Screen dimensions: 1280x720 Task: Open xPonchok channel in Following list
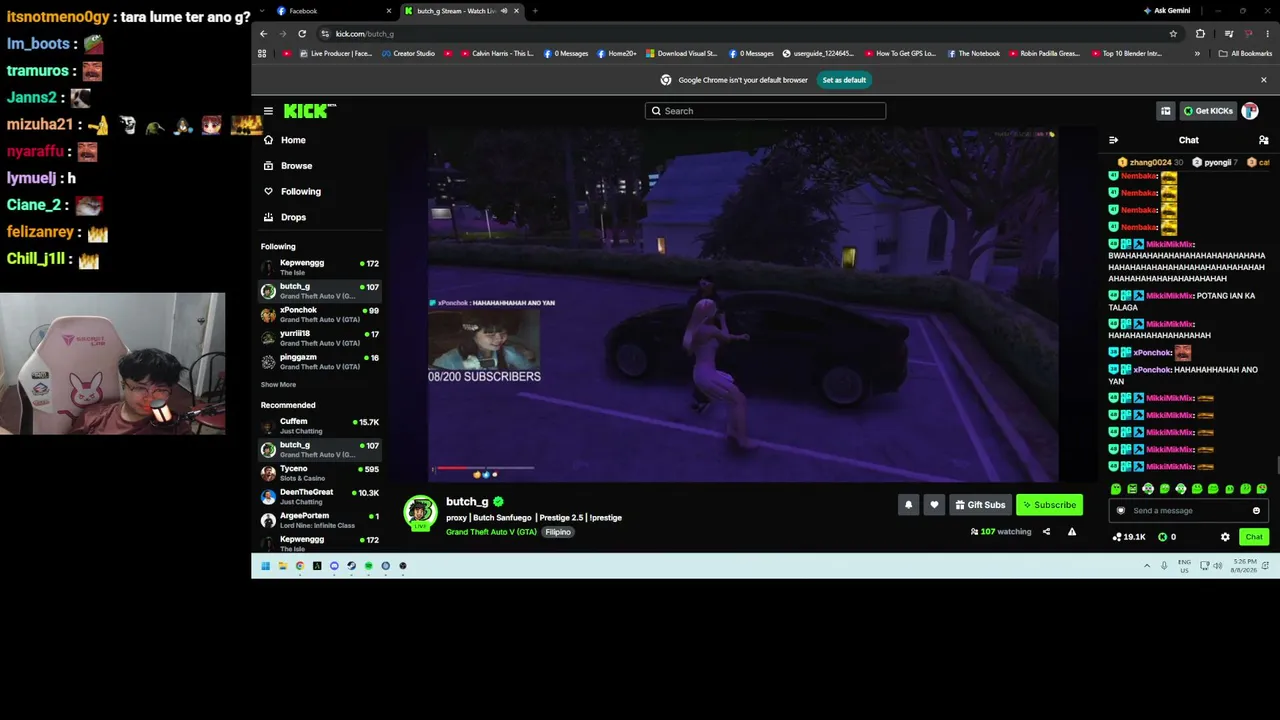tap(320, 314)
